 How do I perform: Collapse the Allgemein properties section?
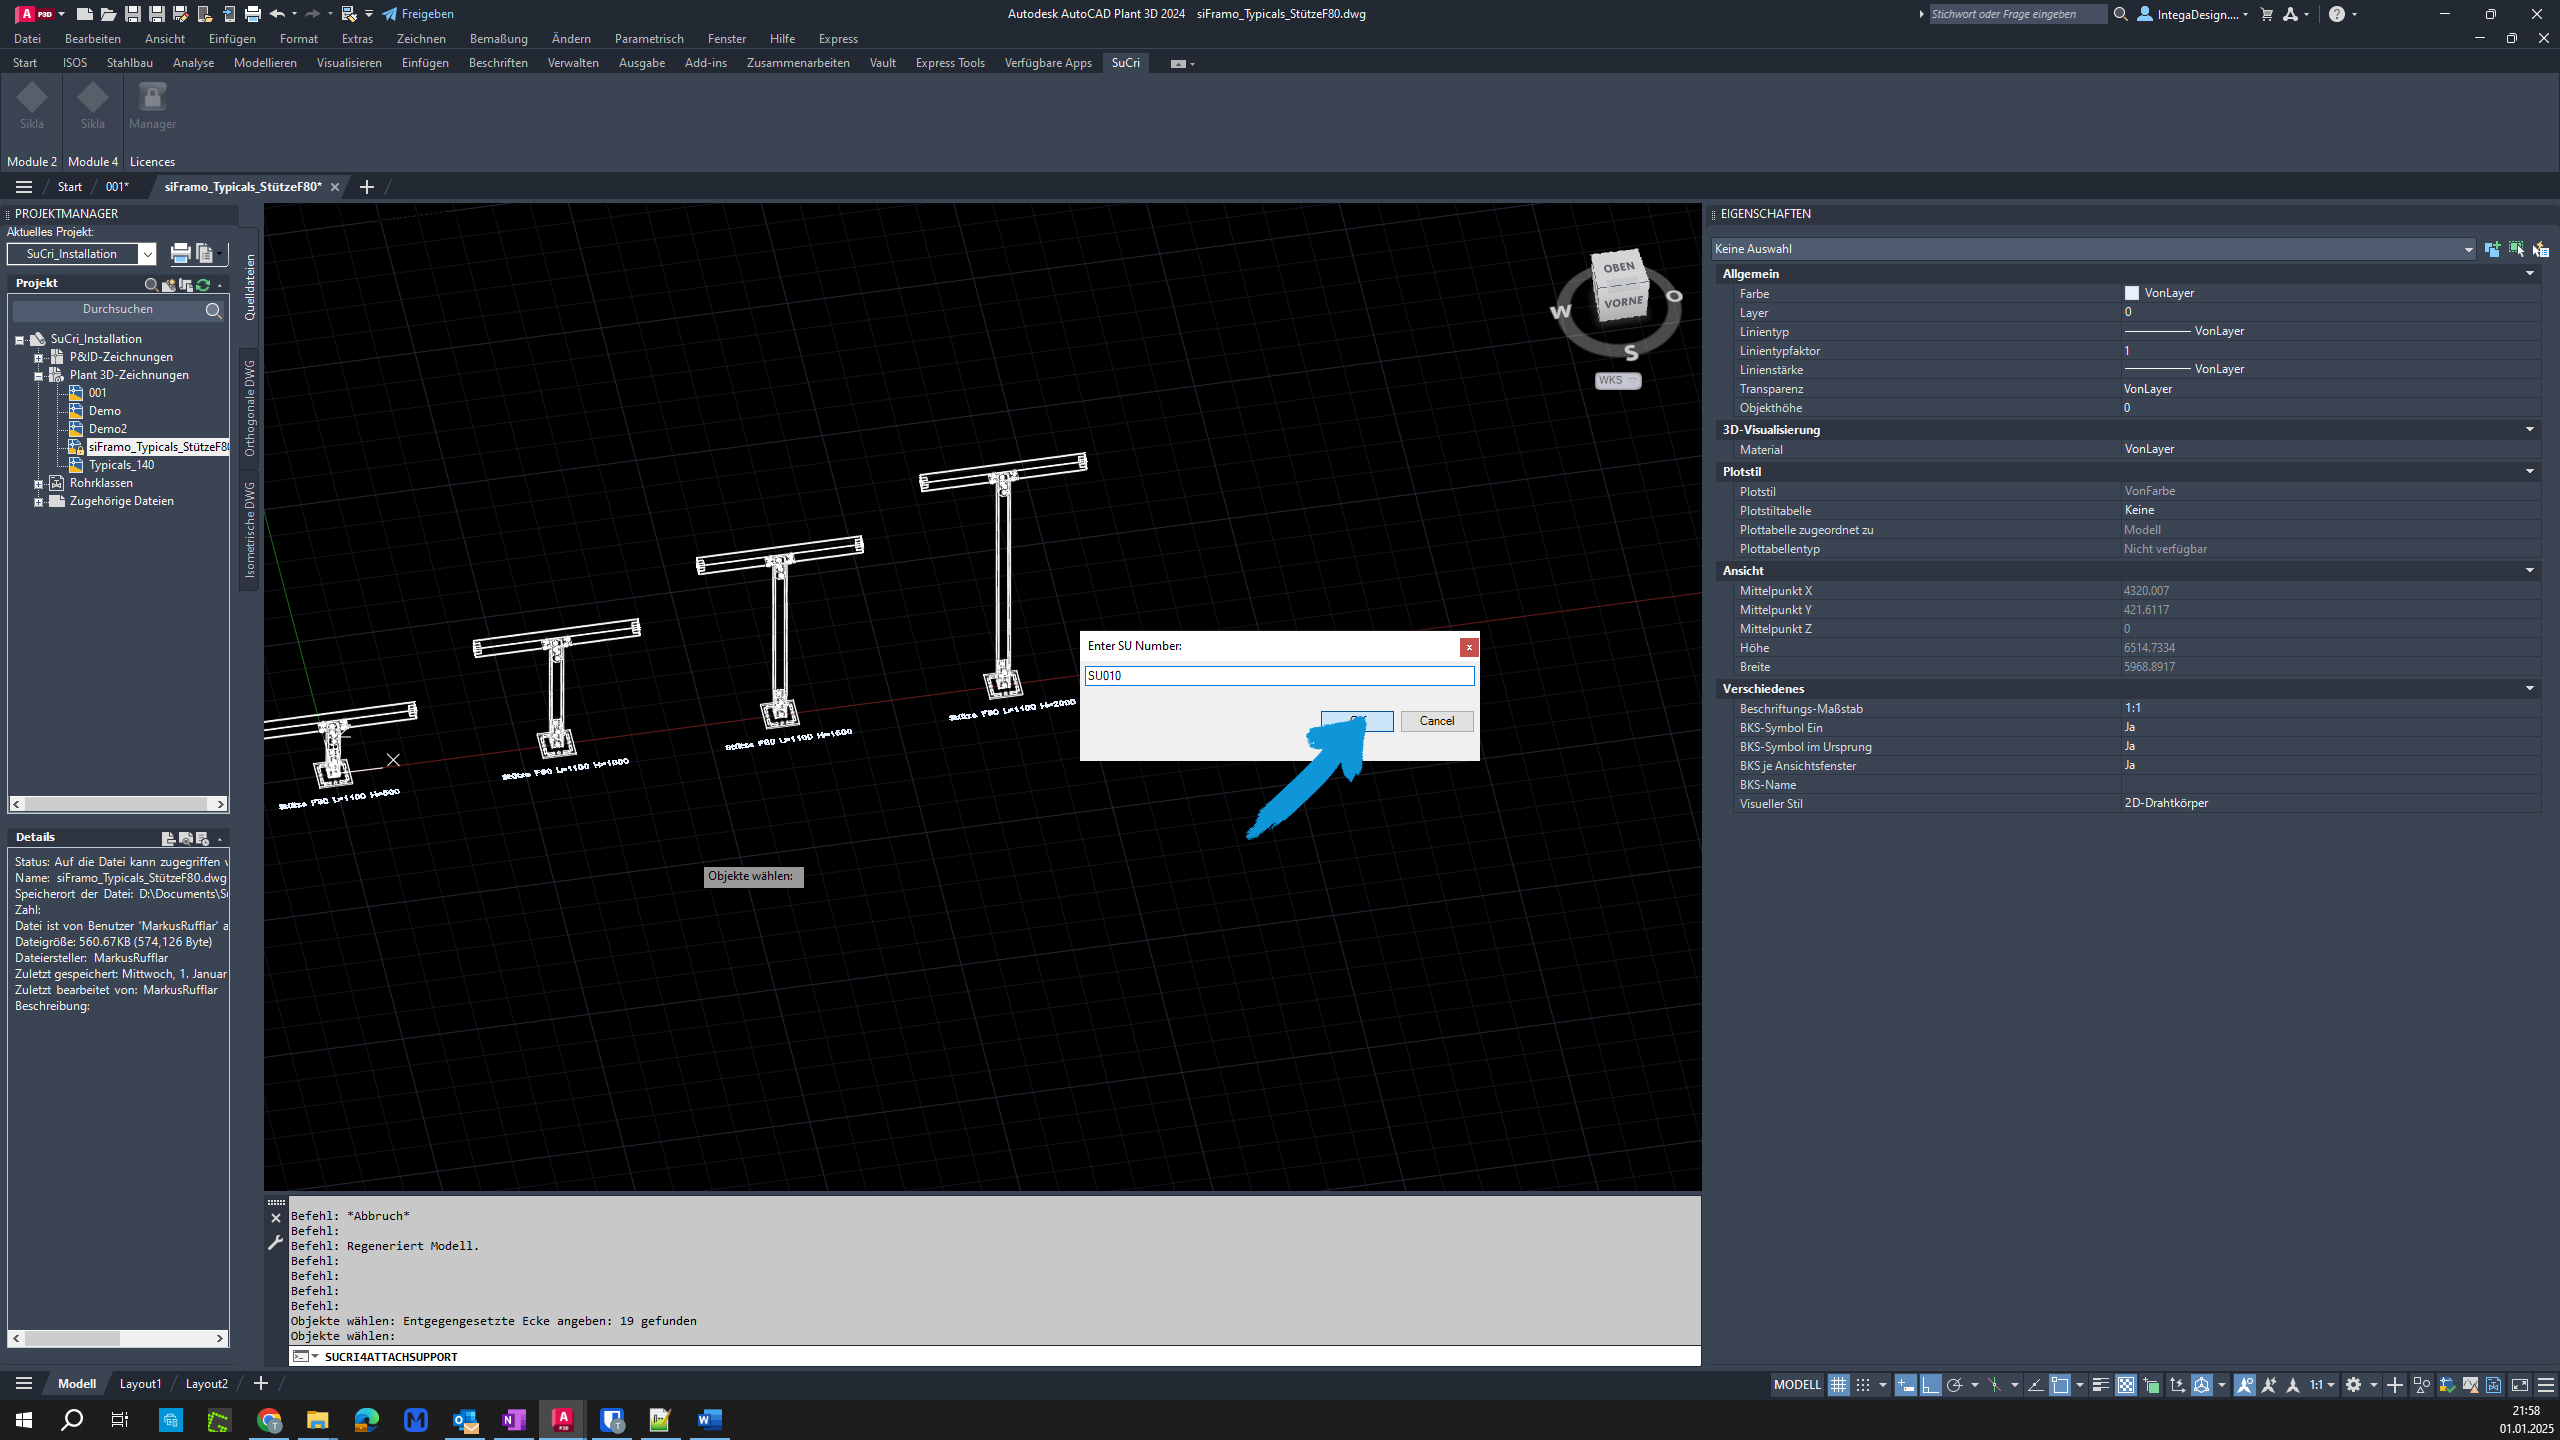(x=2530, y=274)
